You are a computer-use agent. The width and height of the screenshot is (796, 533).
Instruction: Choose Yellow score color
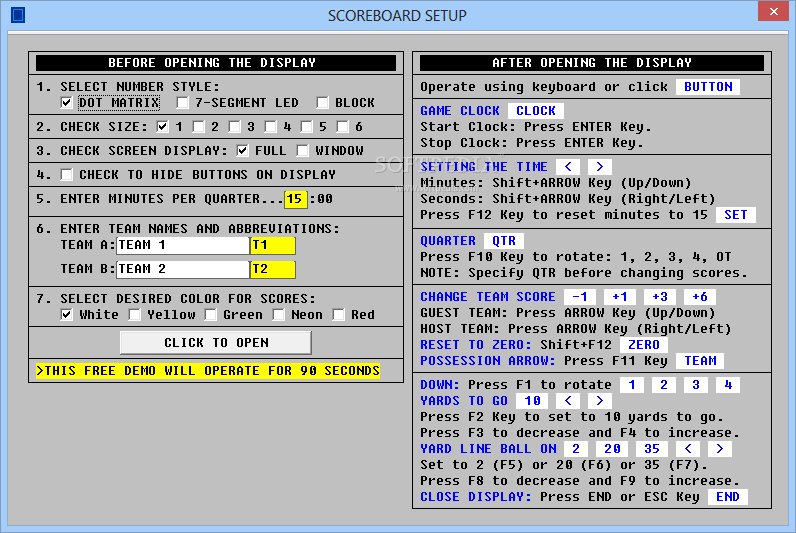135,315
